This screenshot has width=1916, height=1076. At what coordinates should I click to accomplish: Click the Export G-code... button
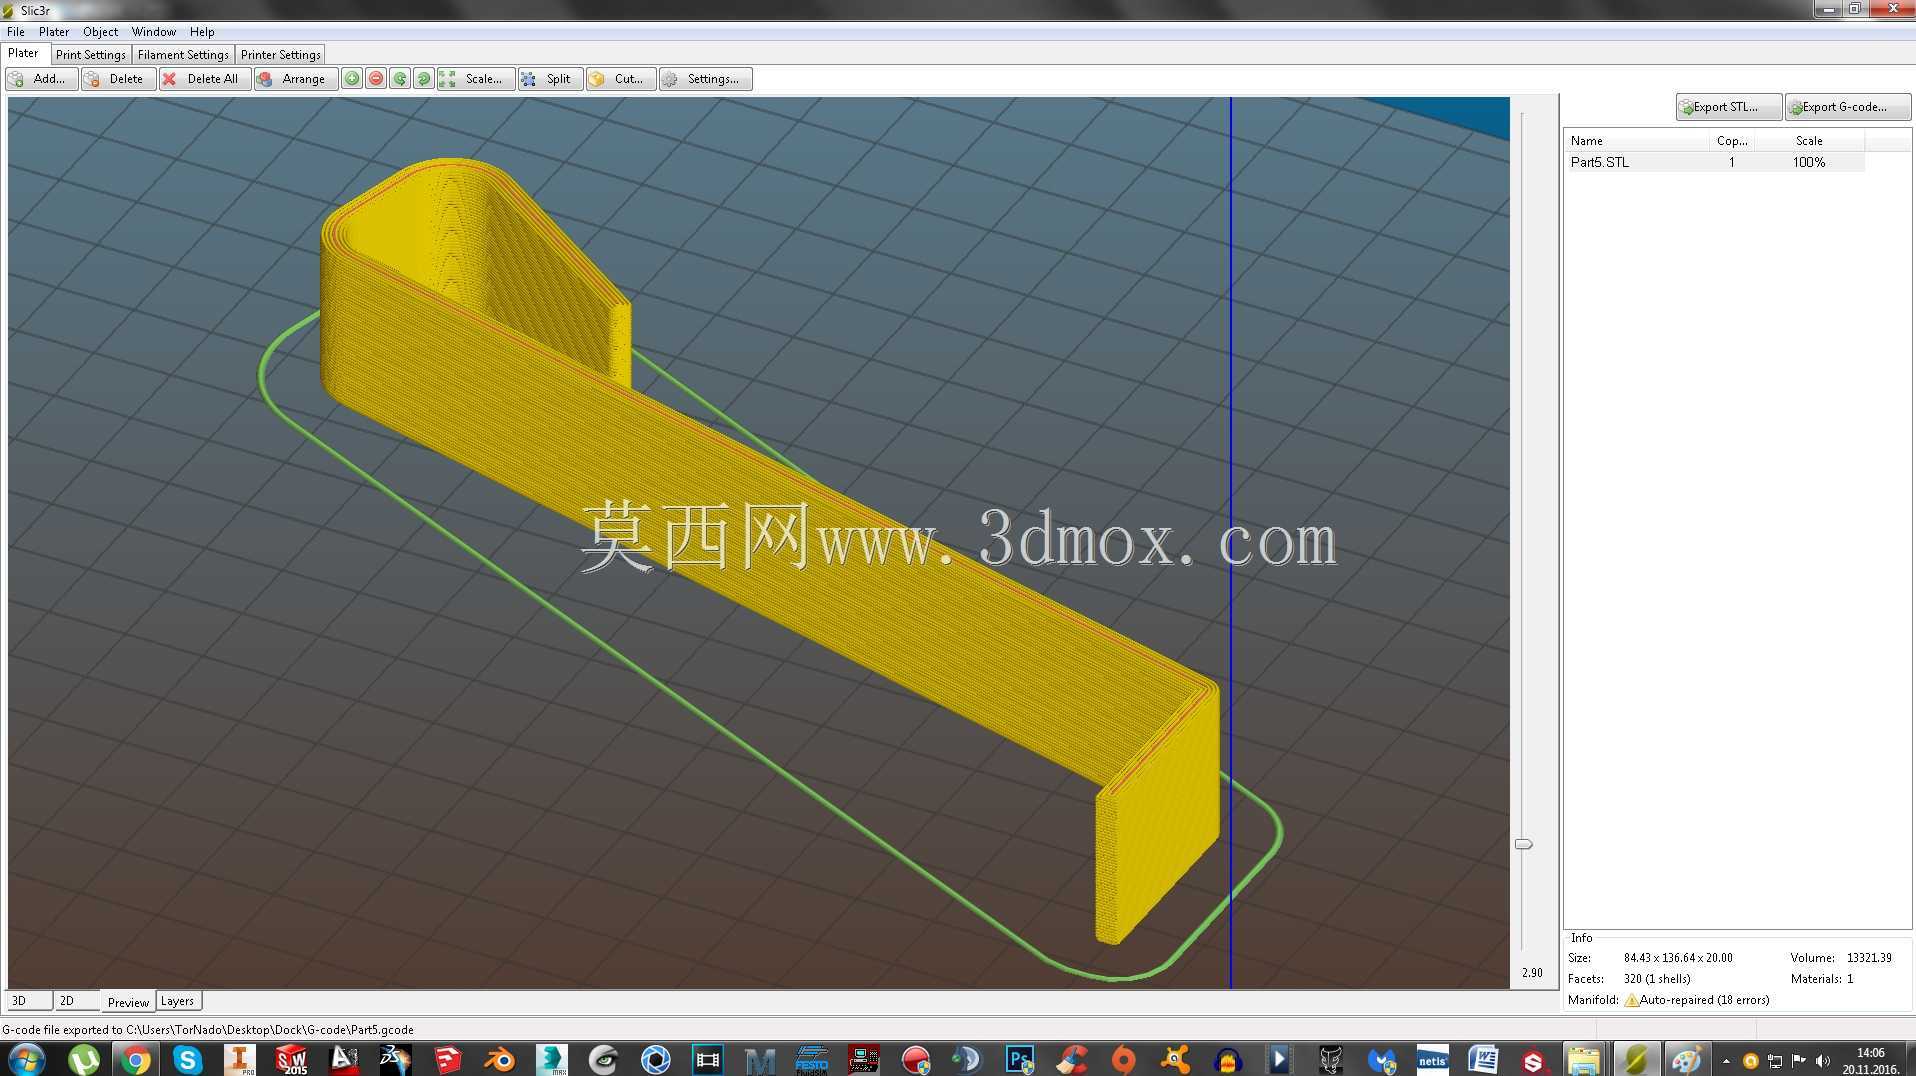pos(1847,107)
